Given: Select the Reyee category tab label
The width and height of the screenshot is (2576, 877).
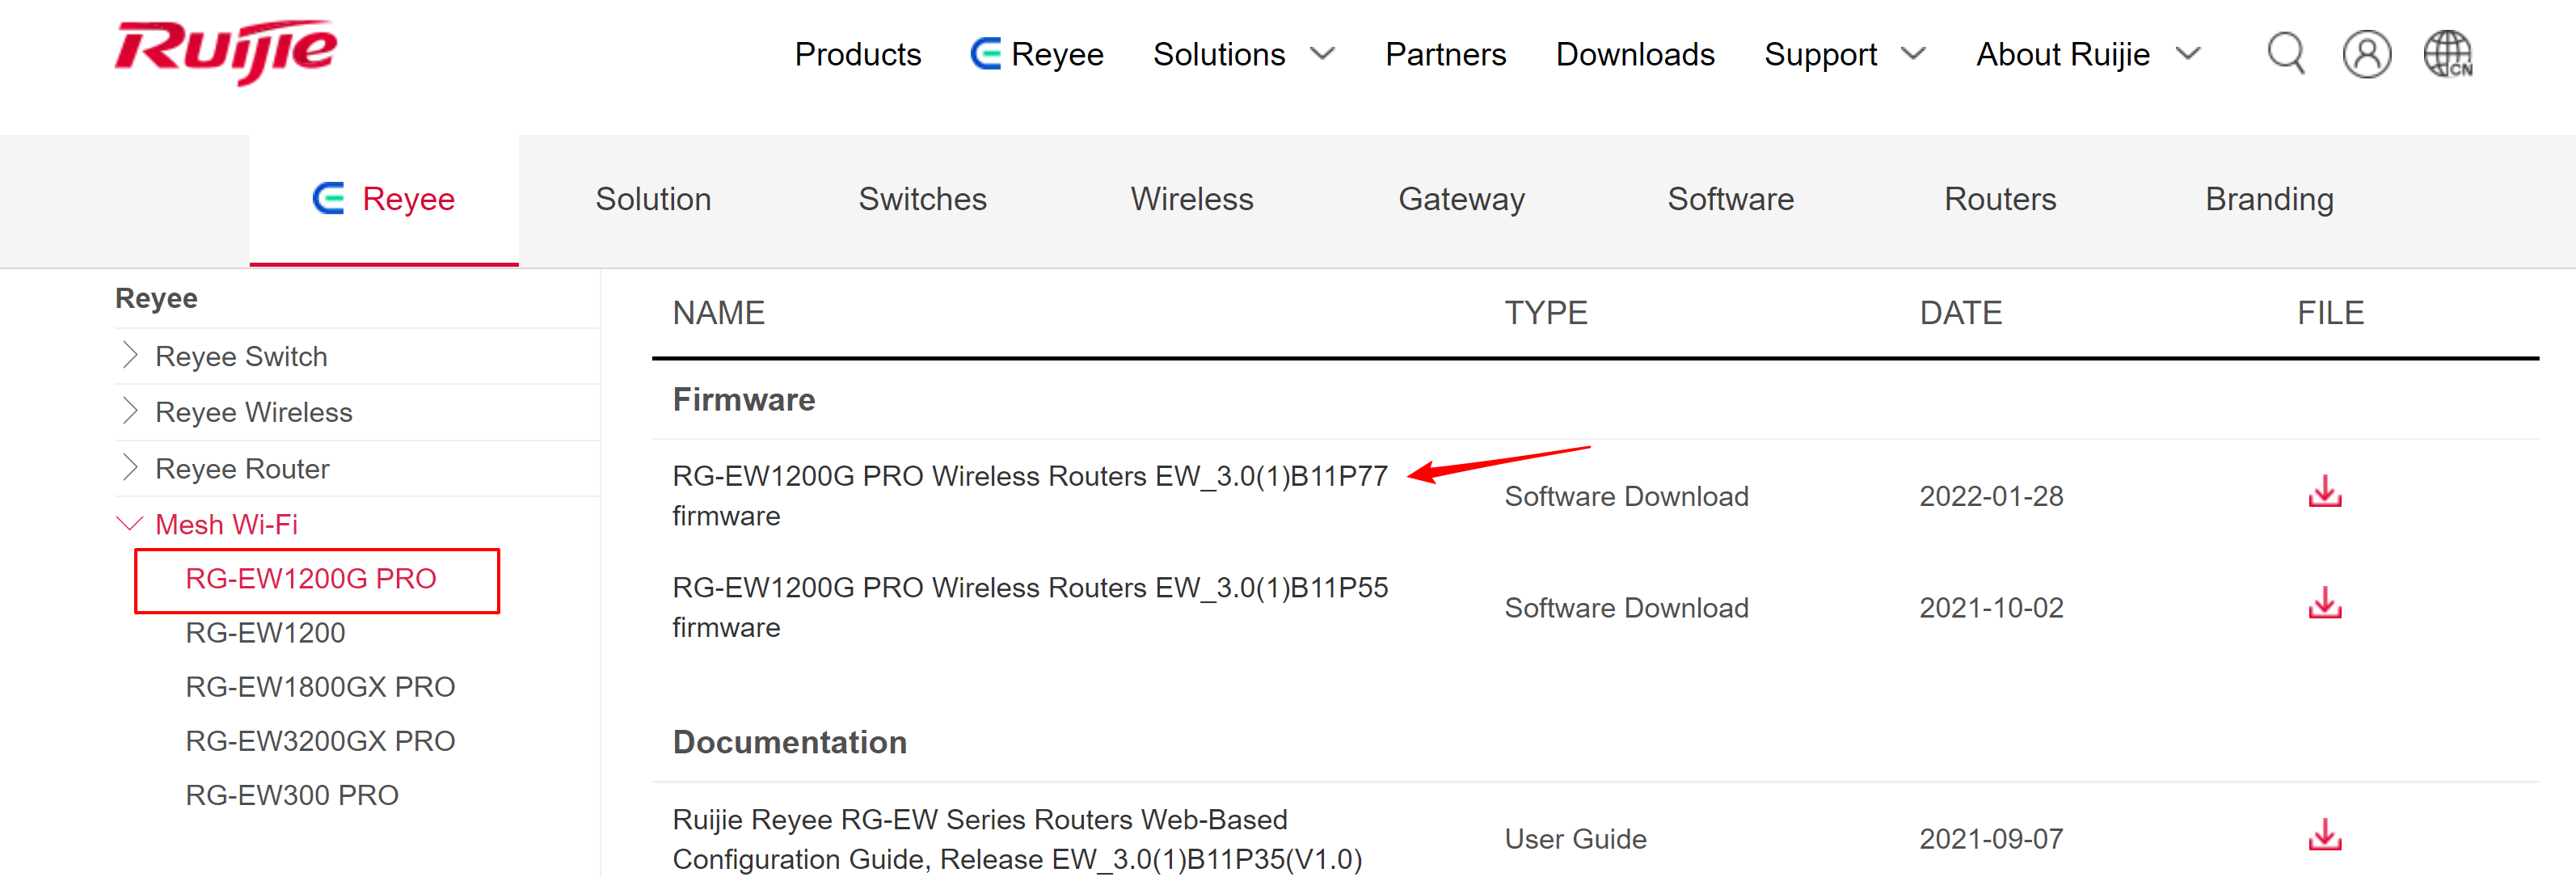Looking at the screenshot, I should (x=408, y=199).
